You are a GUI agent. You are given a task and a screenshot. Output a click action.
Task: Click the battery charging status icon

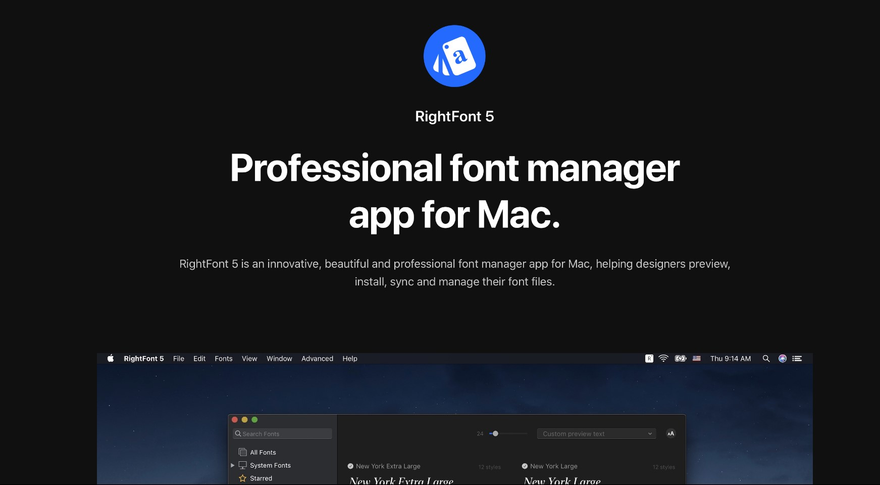[x=680, y=358]
